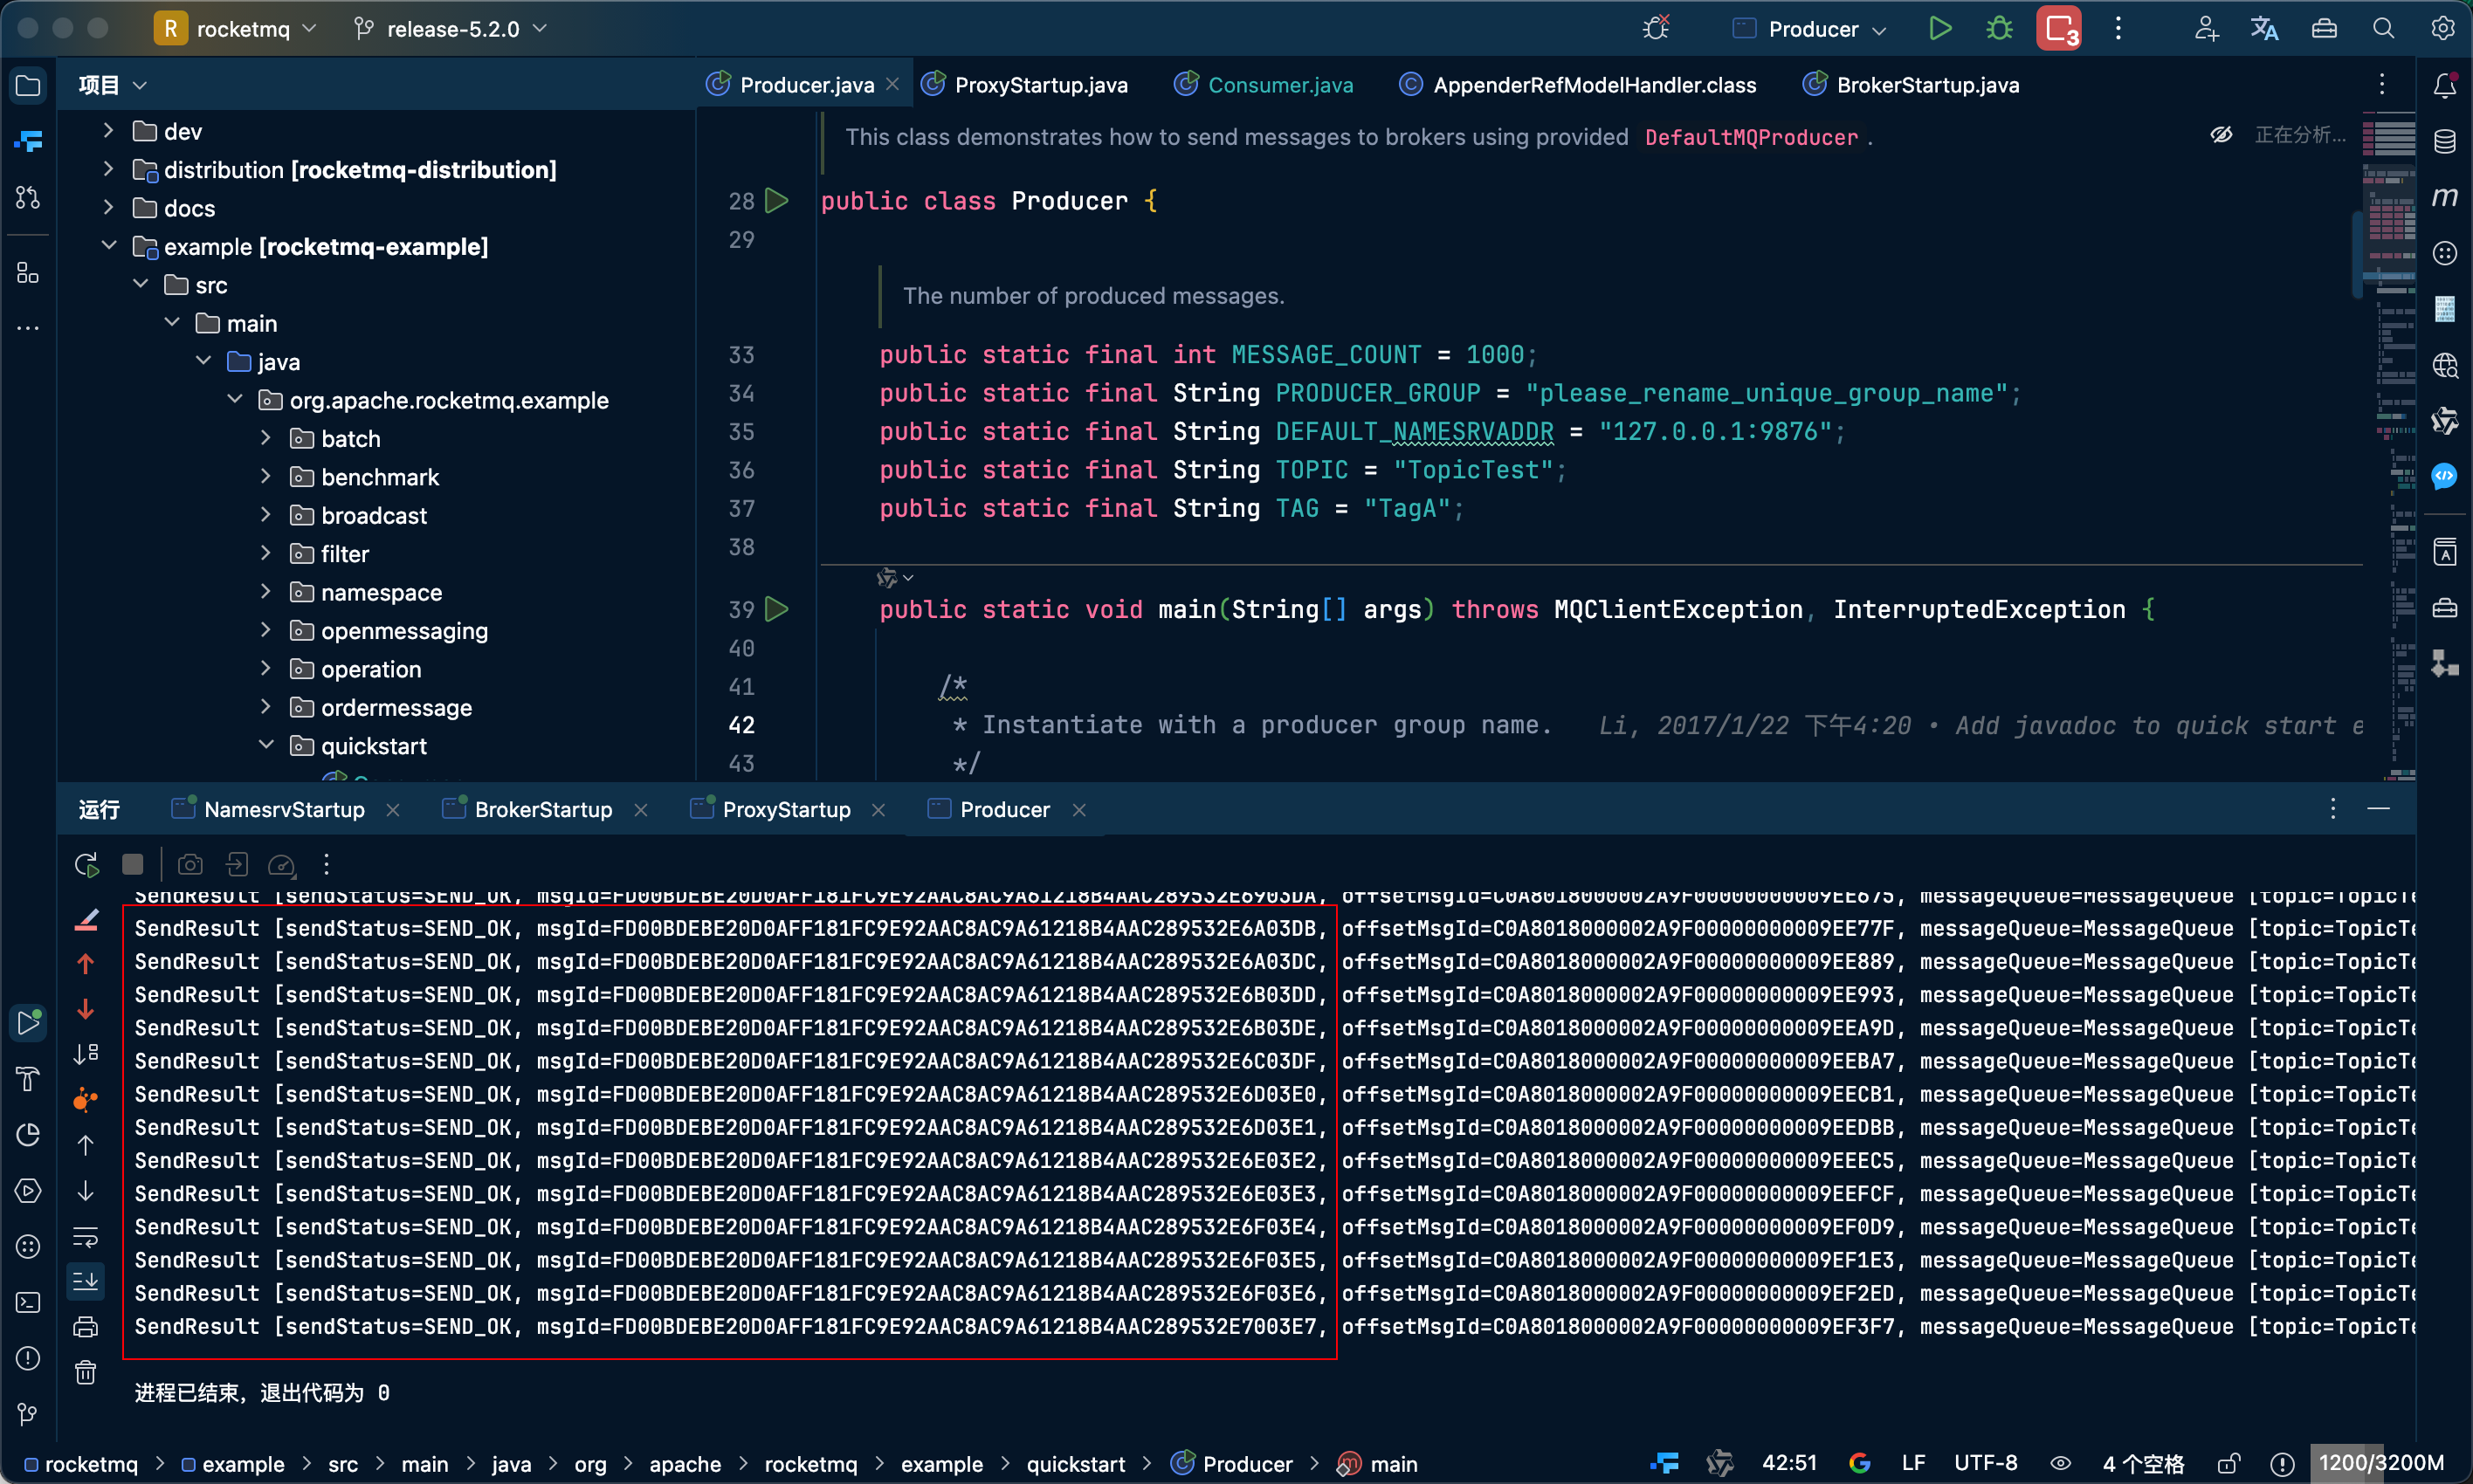Click the UTF-8 encoding indicator
2473x1484 pixels.
[x=1985, y=1464]
